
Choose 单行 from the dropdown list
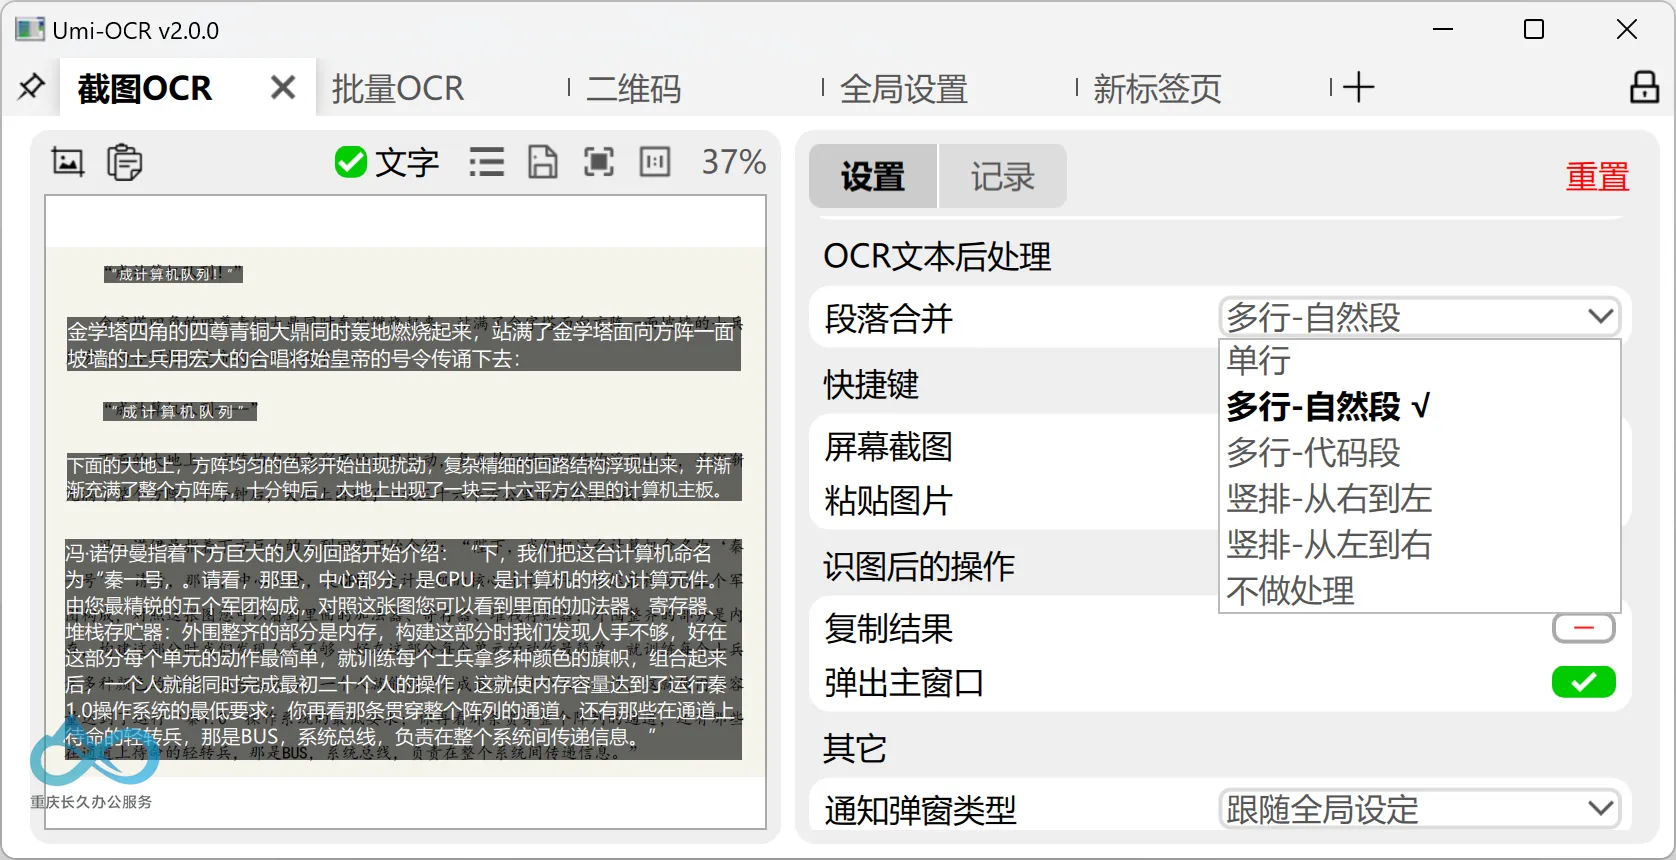coord(1419,360)
